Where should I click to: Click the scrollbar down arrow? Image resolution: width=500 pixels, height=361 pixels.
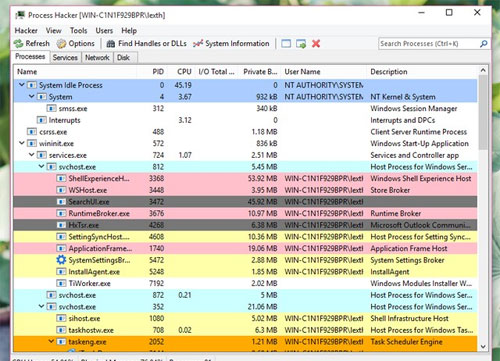pyautogui.click(x=483, y=347)
